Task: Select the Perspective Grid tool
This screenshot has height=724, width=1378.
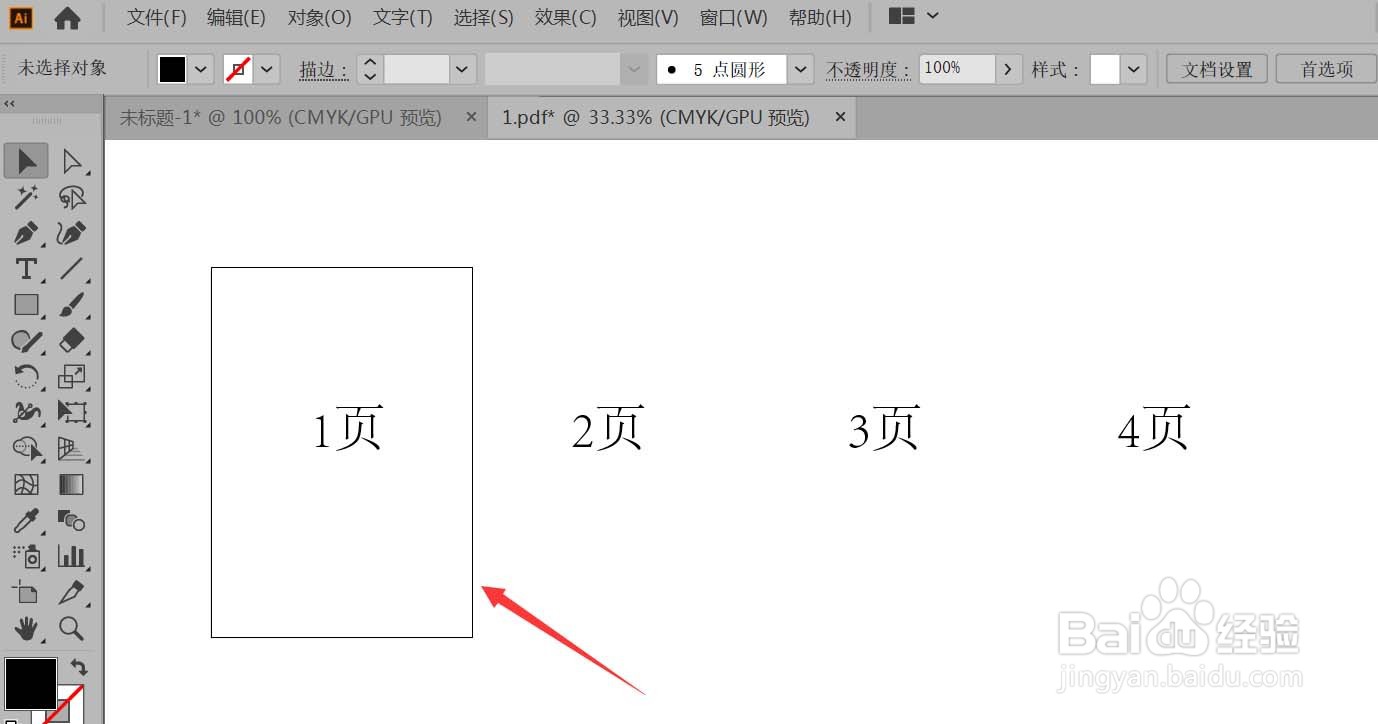Action: (72, 449)
